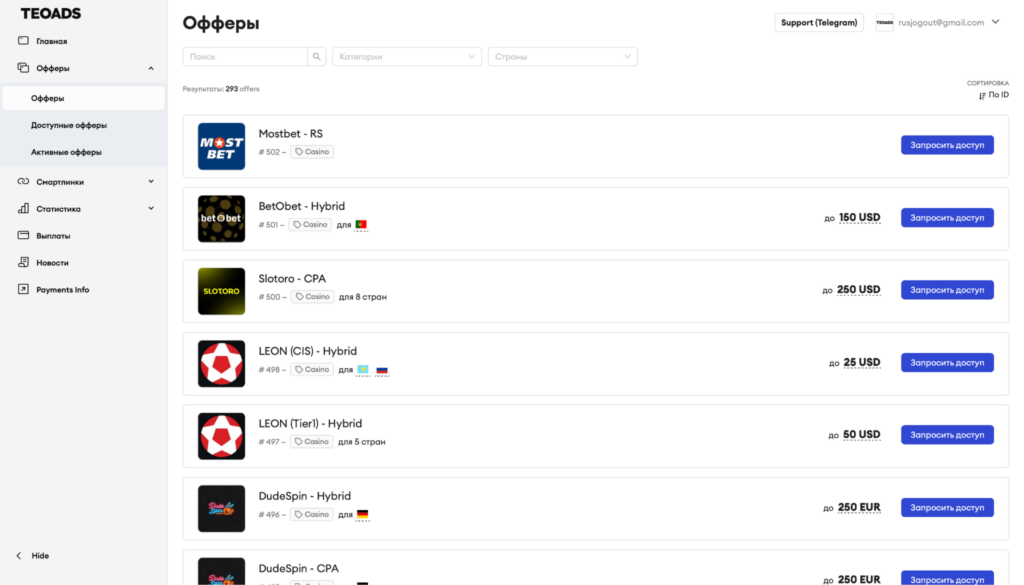The image size is (1024, 585).
Task: Click Casino tag on LEON (Tier1) - Hybrid
Action: click(312, 441)
